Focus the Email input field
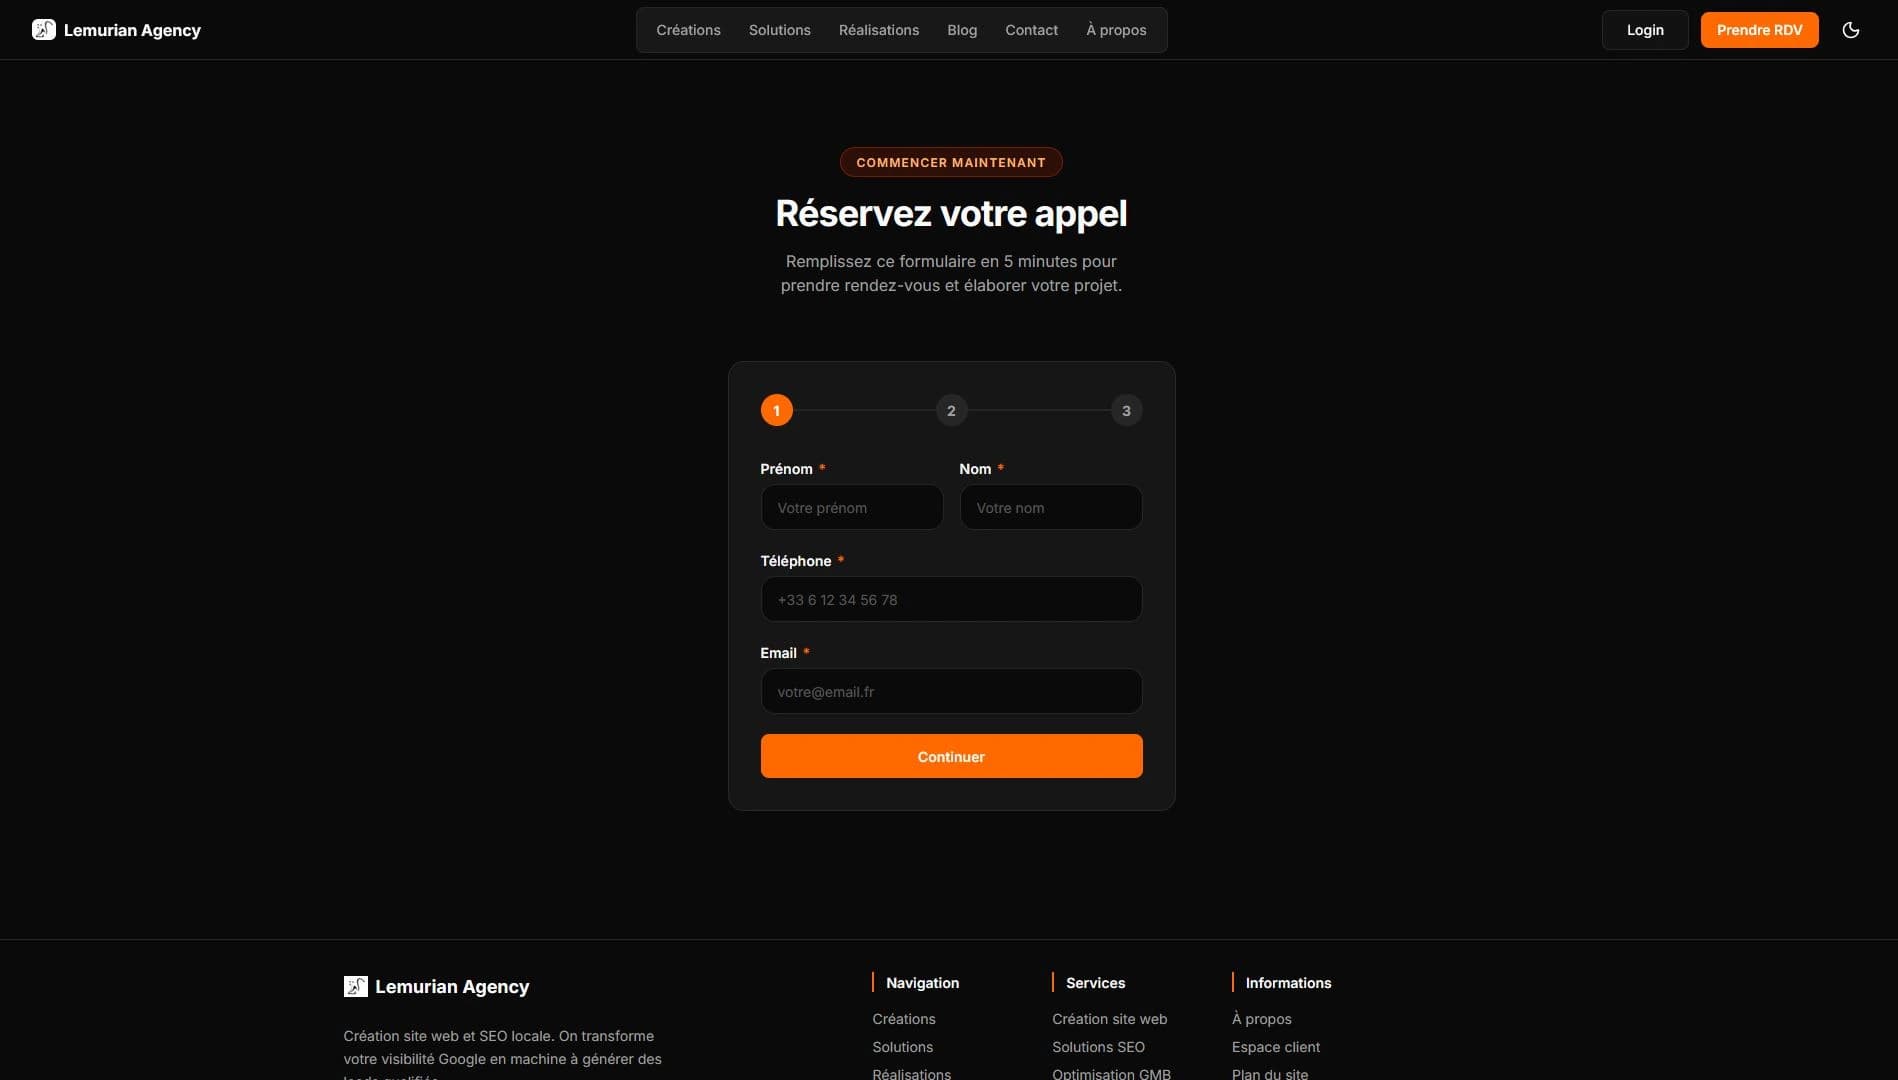This screenshot has width=1898, height=1080. click(x=951, y=691)
